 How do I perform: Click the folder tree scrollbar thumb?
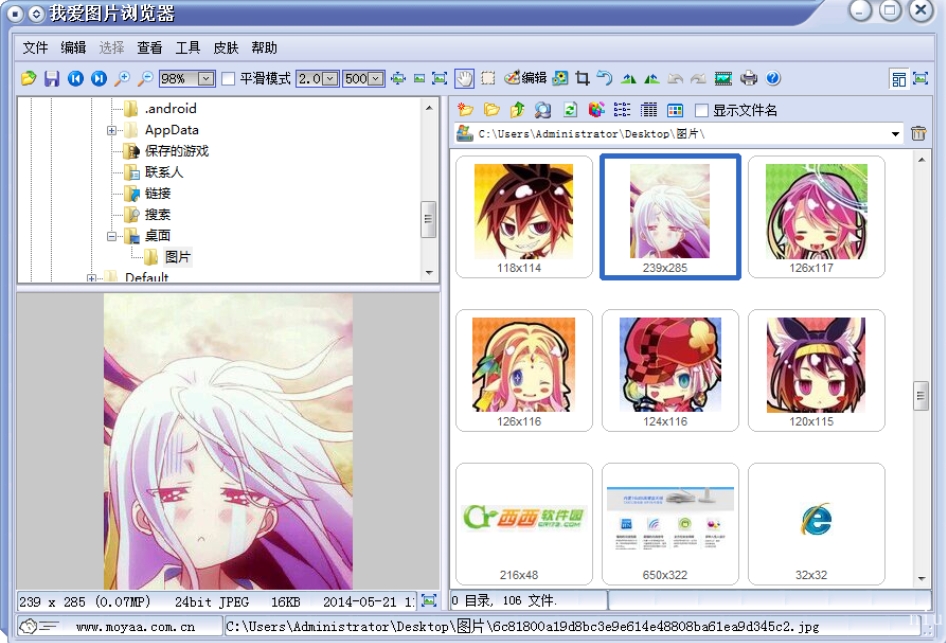tap(428, 219)
